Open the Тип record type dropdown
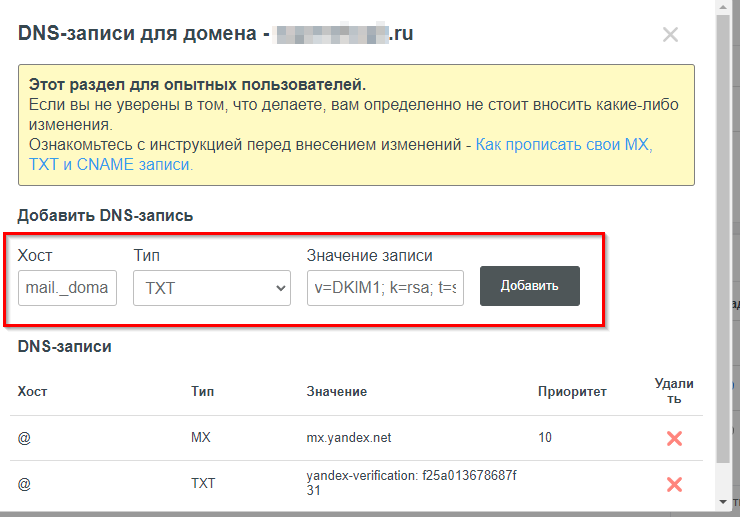740x517 pixels. tap(211, 289)
